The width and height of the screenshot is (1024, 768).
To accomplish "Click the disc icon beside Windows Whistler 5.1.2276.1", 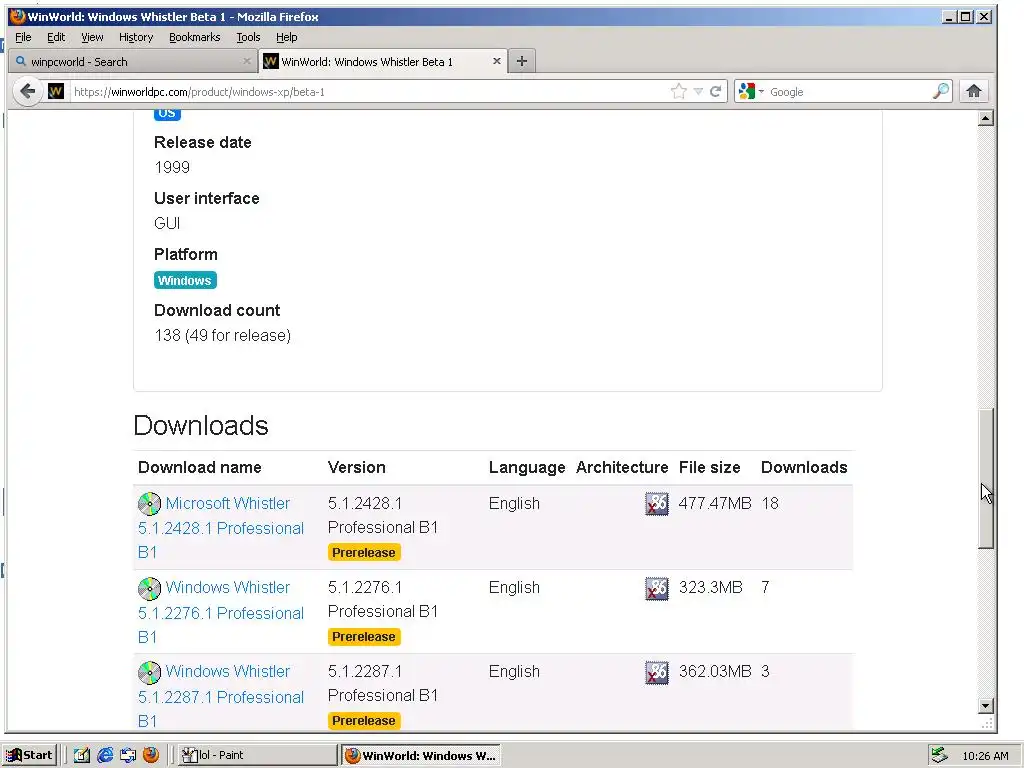I will (150, 588).
